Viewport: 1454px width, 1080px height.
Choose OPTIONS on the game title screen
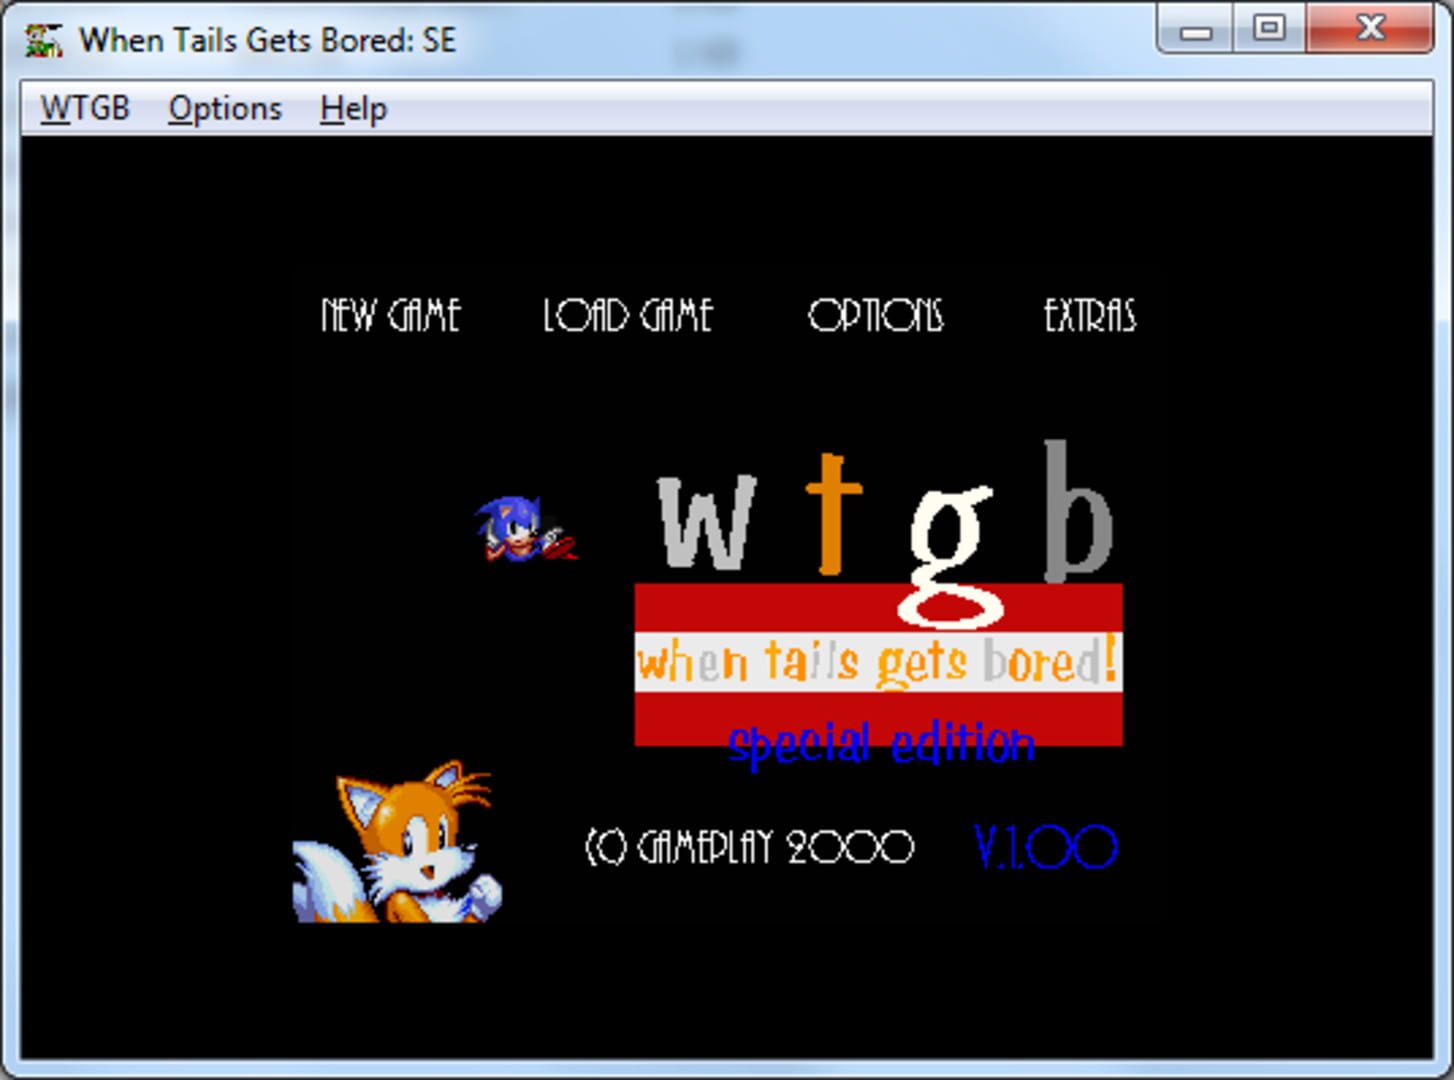[875, 316]
